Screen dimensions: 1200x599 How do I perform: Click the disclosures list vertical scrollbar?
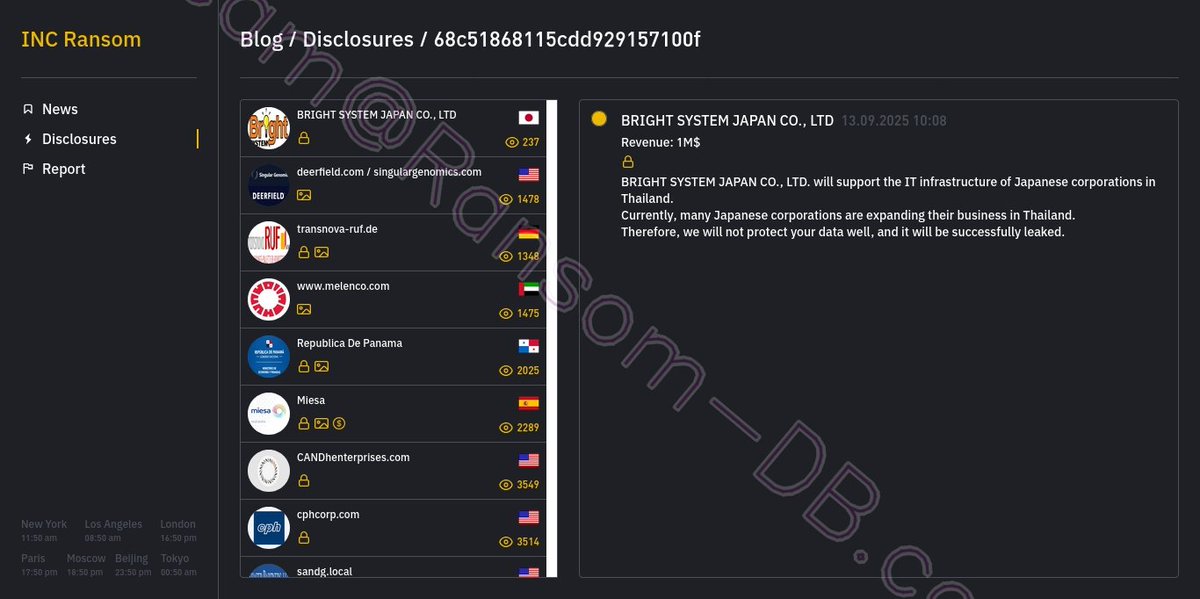552,338
